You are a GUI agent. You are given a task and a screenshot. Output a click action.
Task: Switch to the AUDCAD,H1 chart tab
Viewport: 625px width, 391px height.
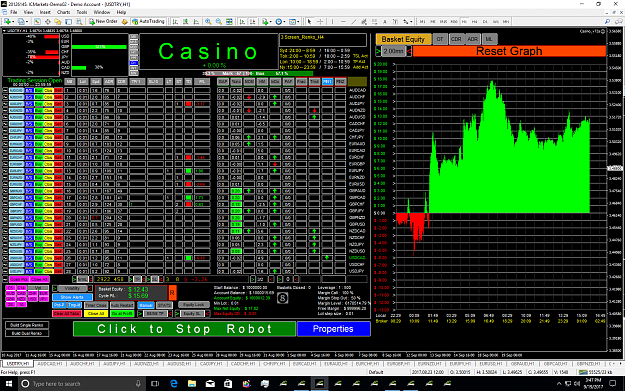click(50, 363)
